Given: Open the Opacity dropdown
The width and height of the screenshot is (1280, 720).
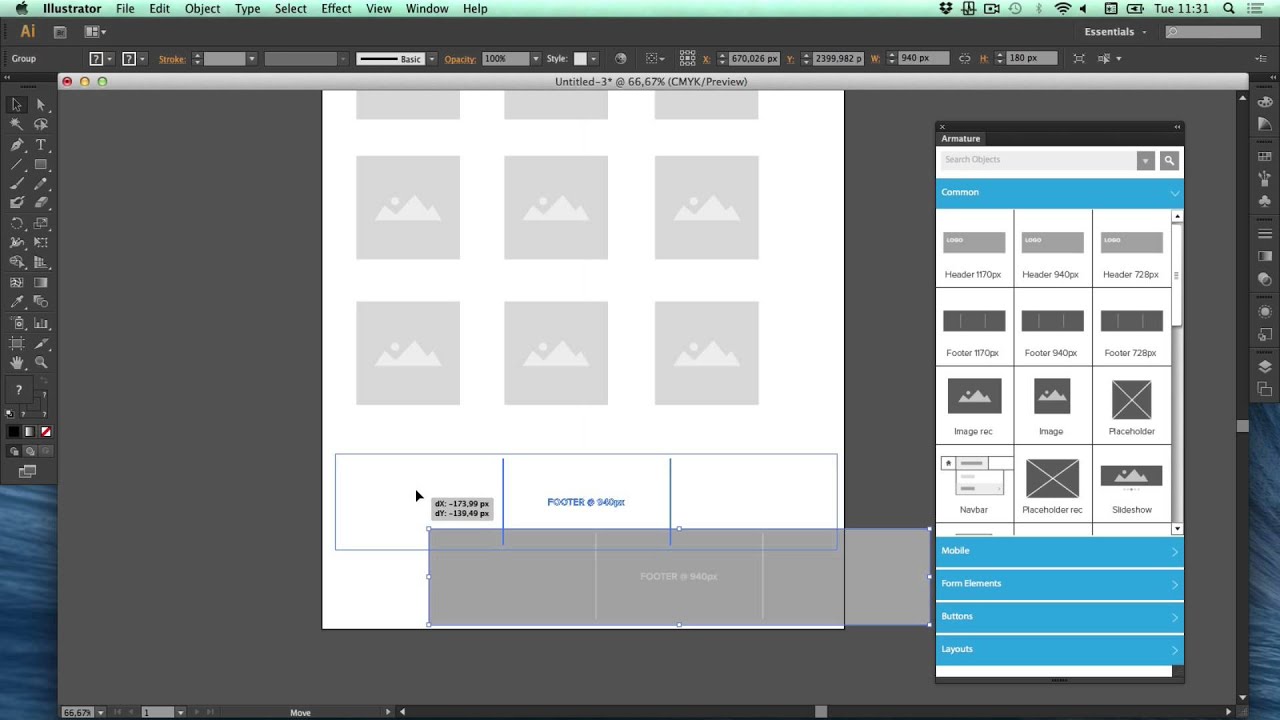Looking at the screenshot, I should [536, 59].
